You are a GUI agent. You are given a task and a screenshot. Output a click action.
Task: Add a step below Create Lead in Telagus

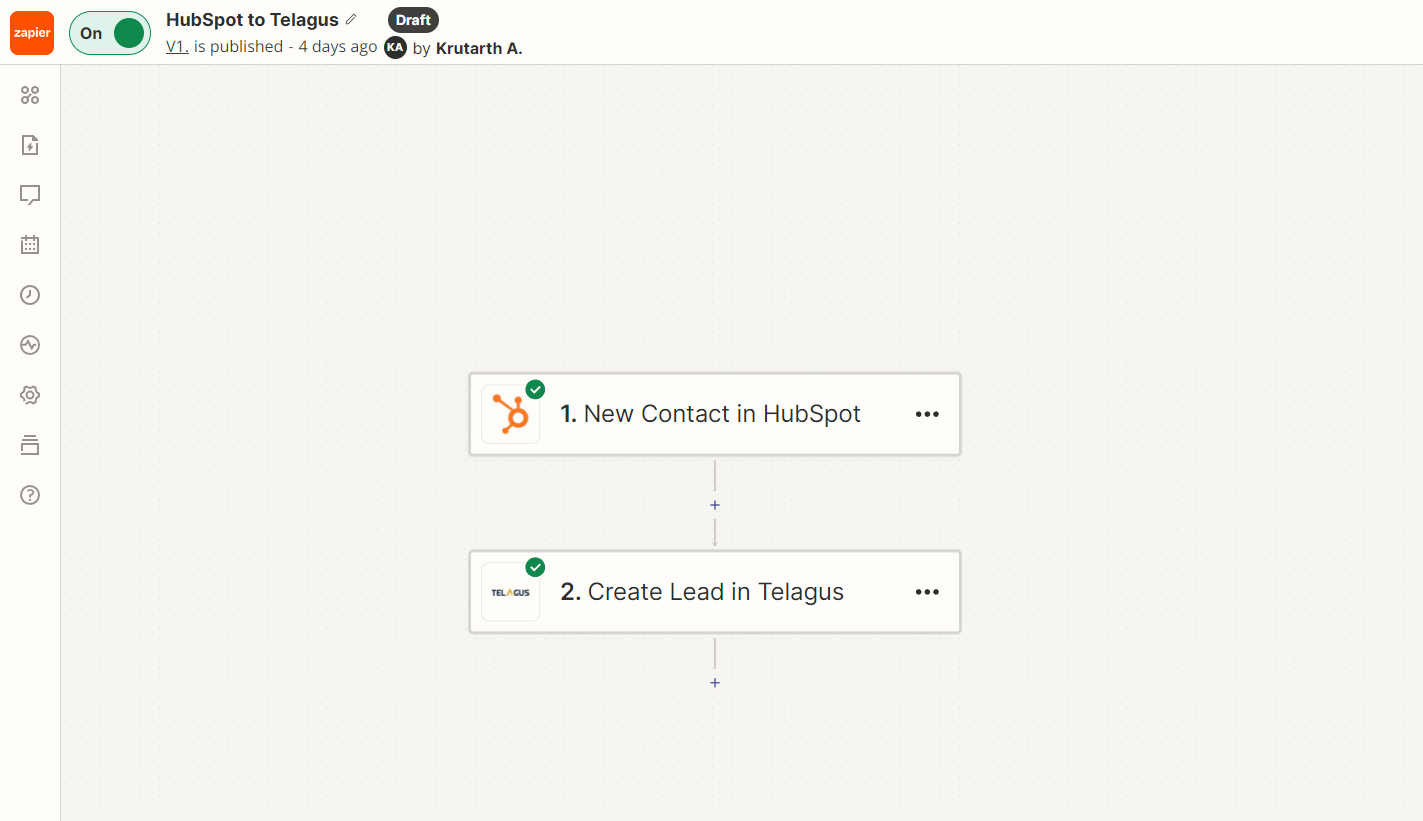tap(714, 683)
